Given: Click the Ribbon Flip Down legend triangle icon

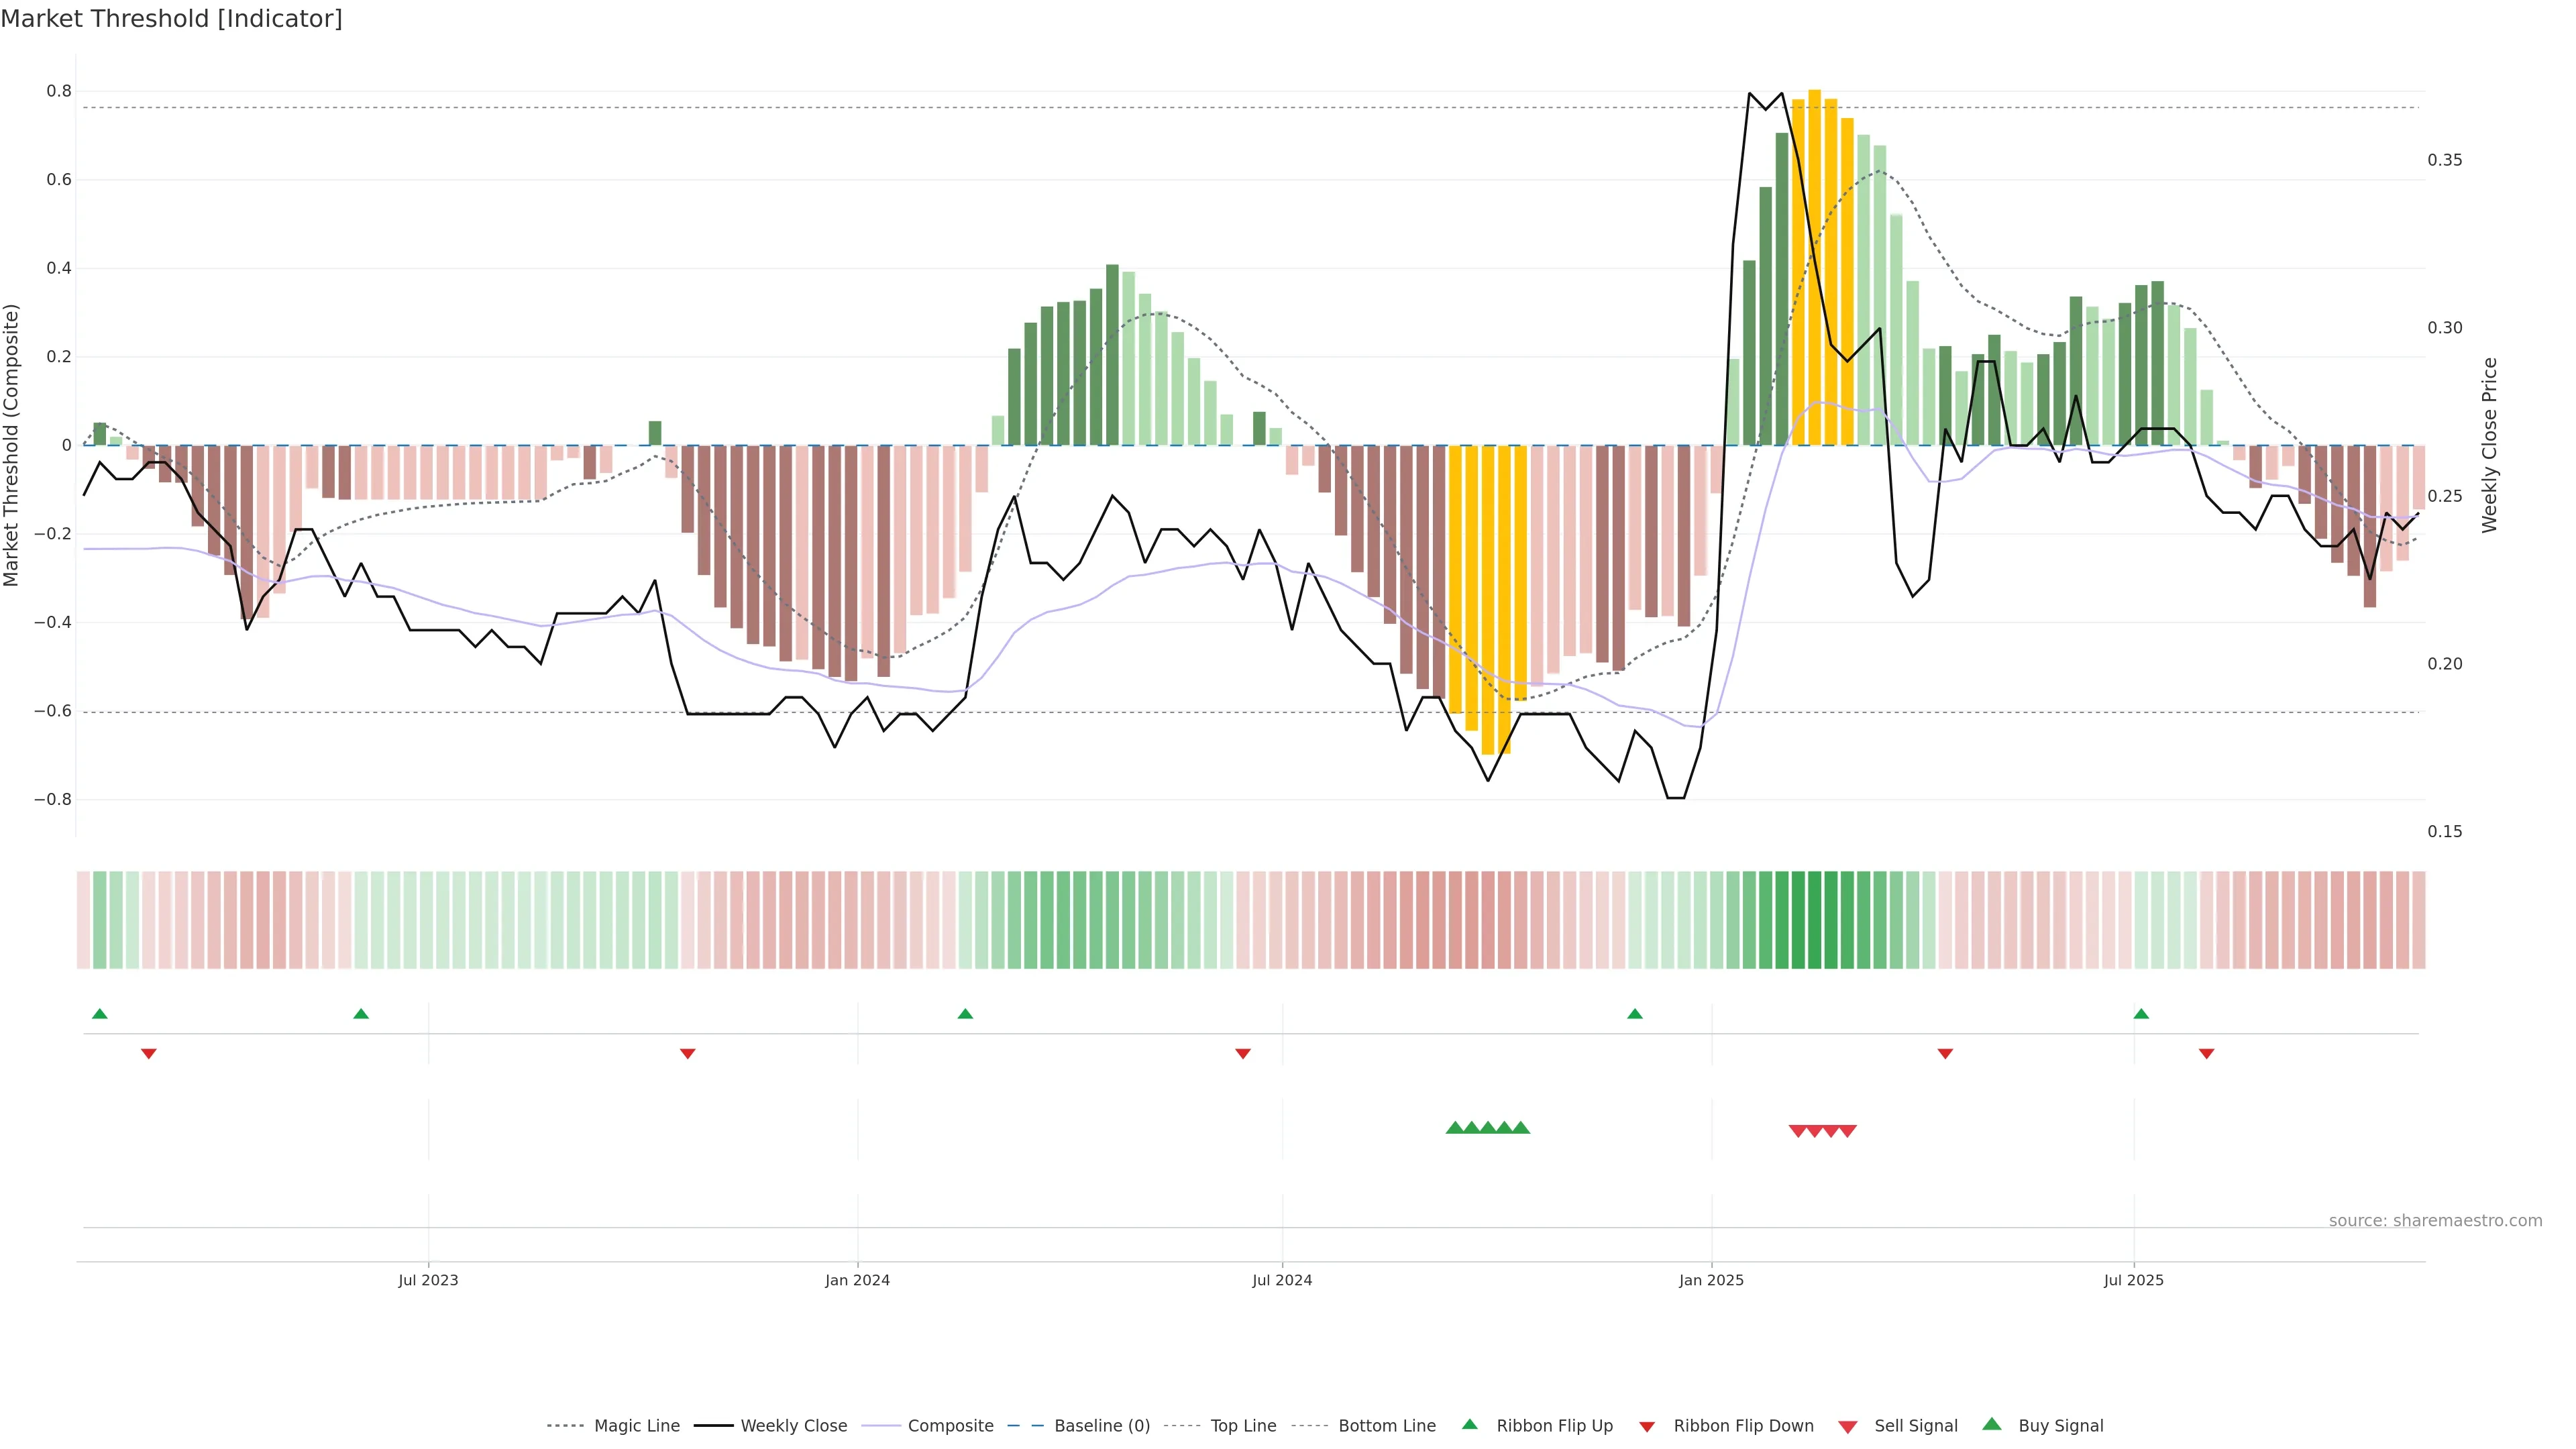Looking at the screenshot, I should tap(1647, 1426).
